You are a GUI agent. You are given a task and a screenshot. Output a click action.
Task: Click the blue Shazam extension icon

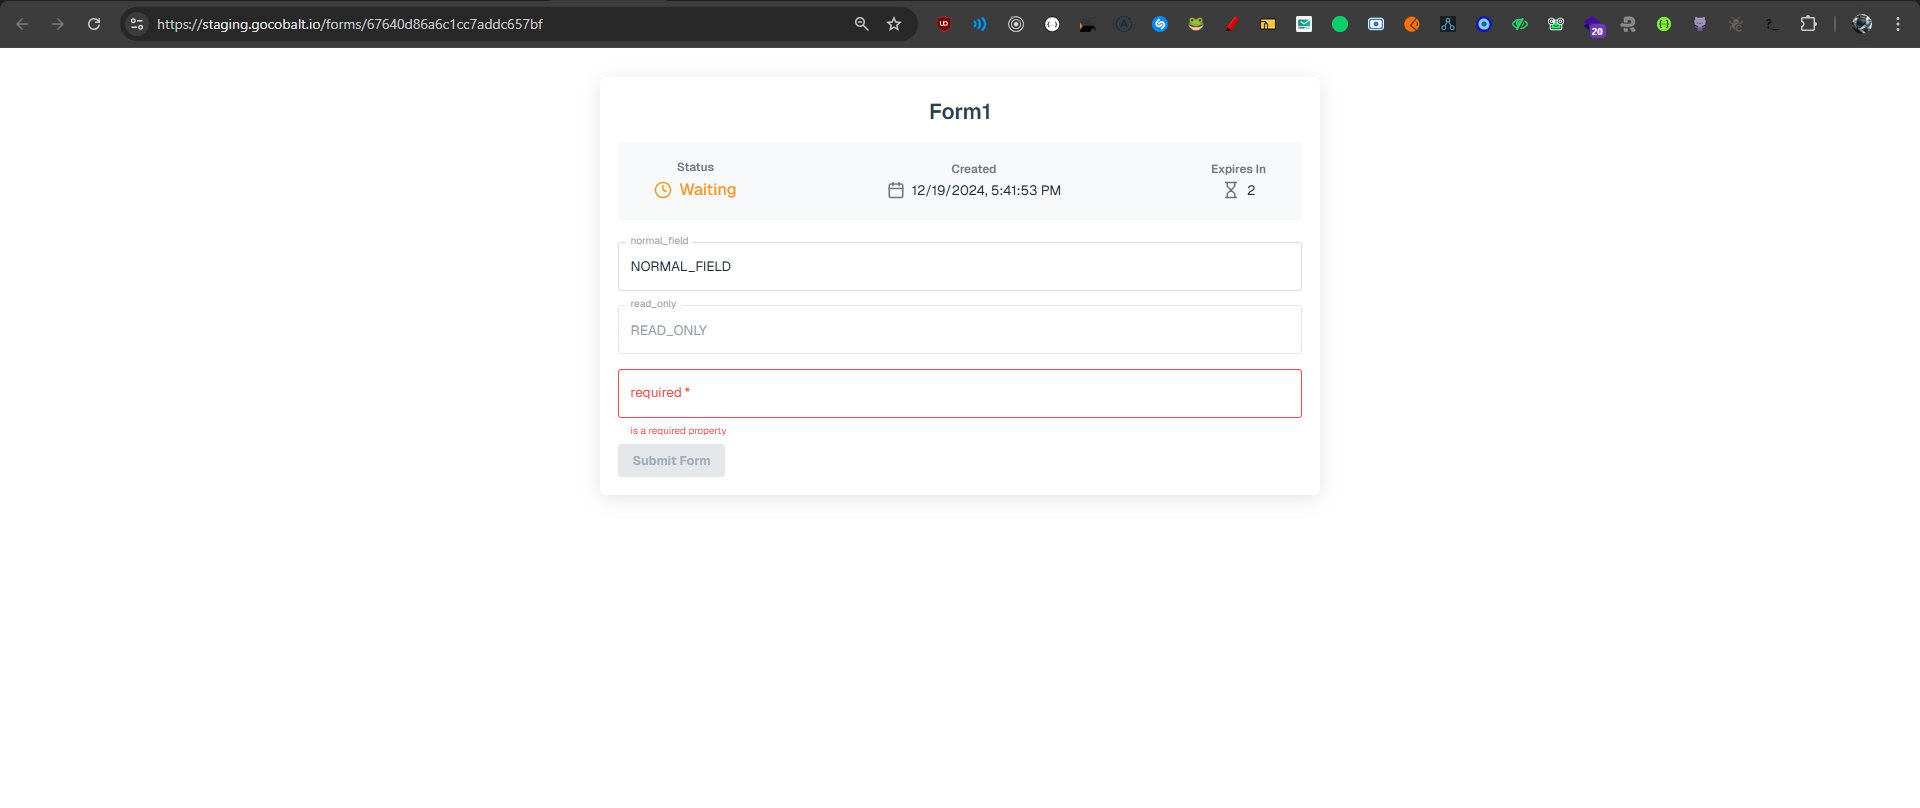coord(1160,24)
